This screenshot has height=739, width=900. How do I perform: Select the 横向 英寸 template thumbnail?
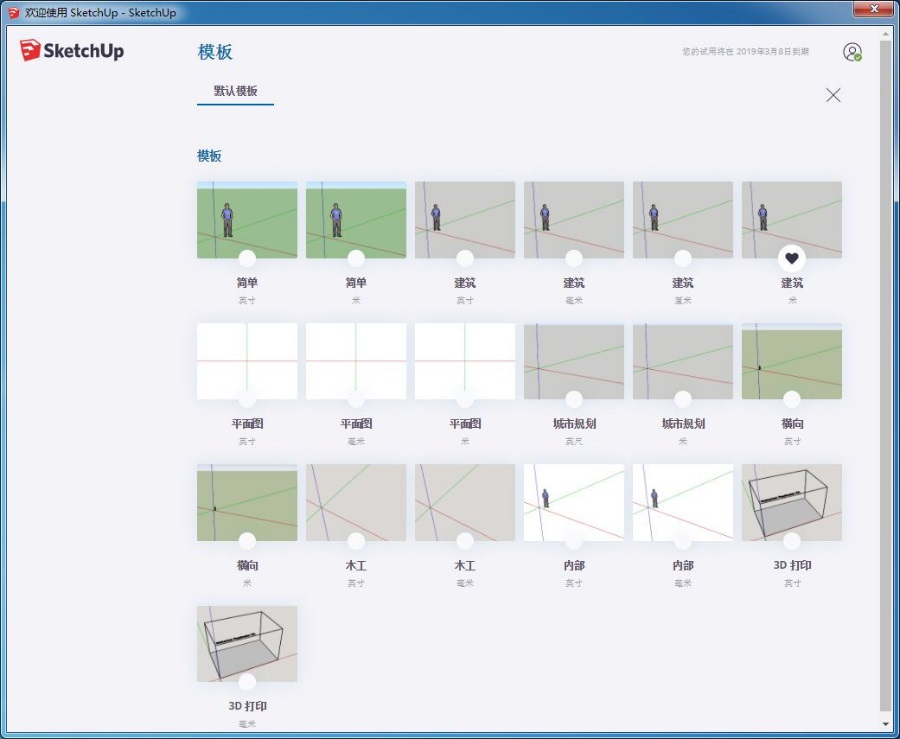792,361
